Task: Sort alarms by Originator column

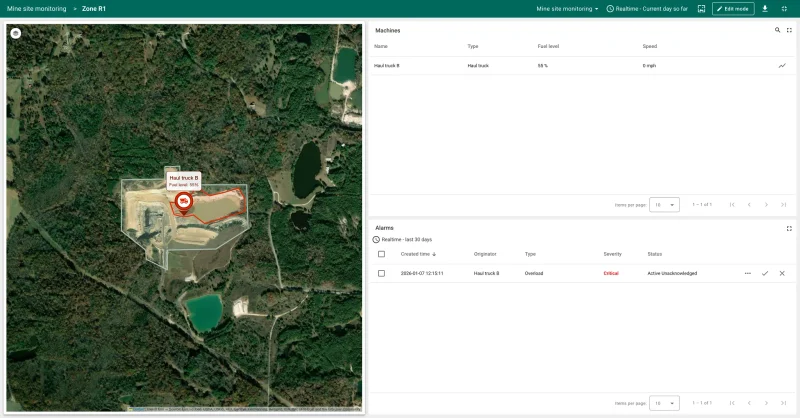Action: tap(485, 254)
